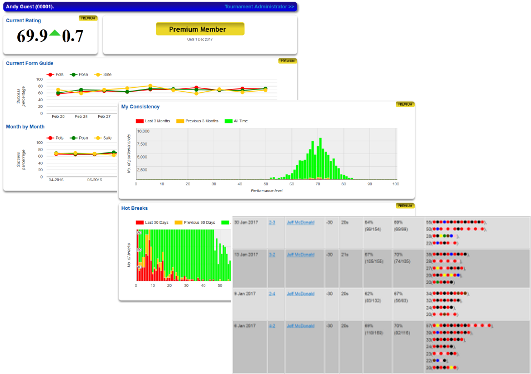531x374 pixels.
Task: Click first break ball sequence in 30 Jan 2017 row
Action: 456,223
